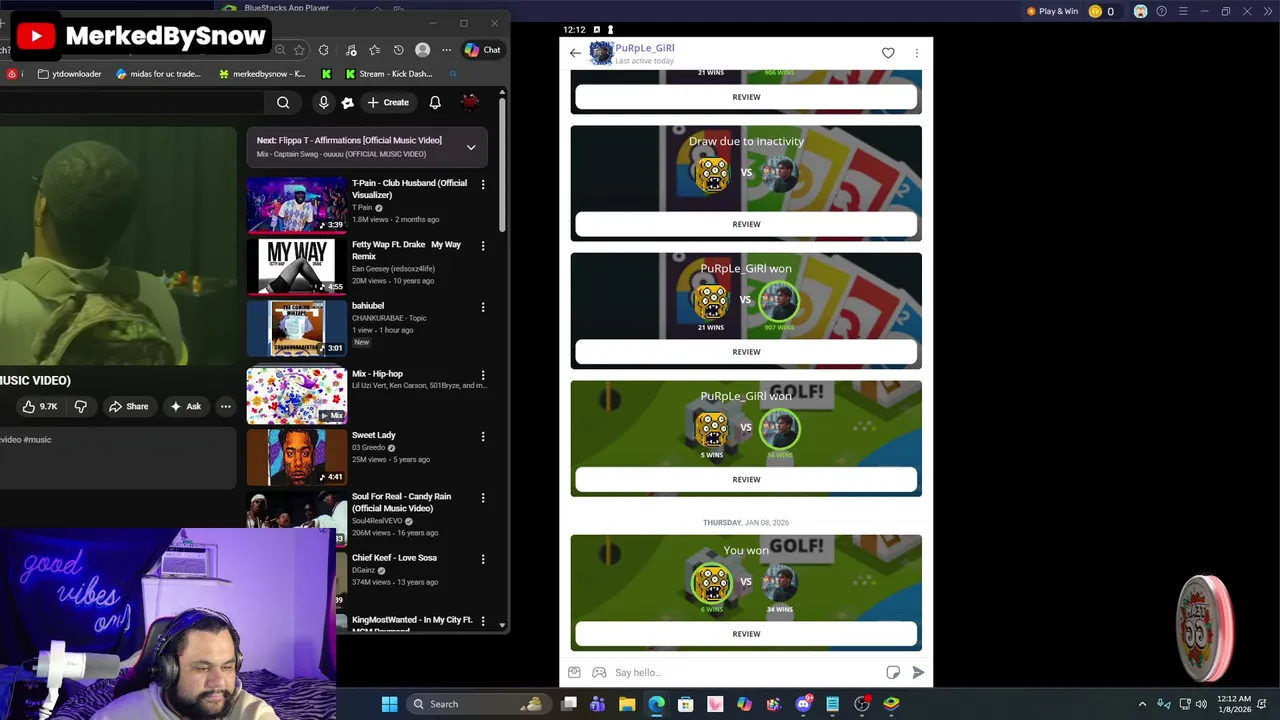Expand the Next up queue chevron

471,147
